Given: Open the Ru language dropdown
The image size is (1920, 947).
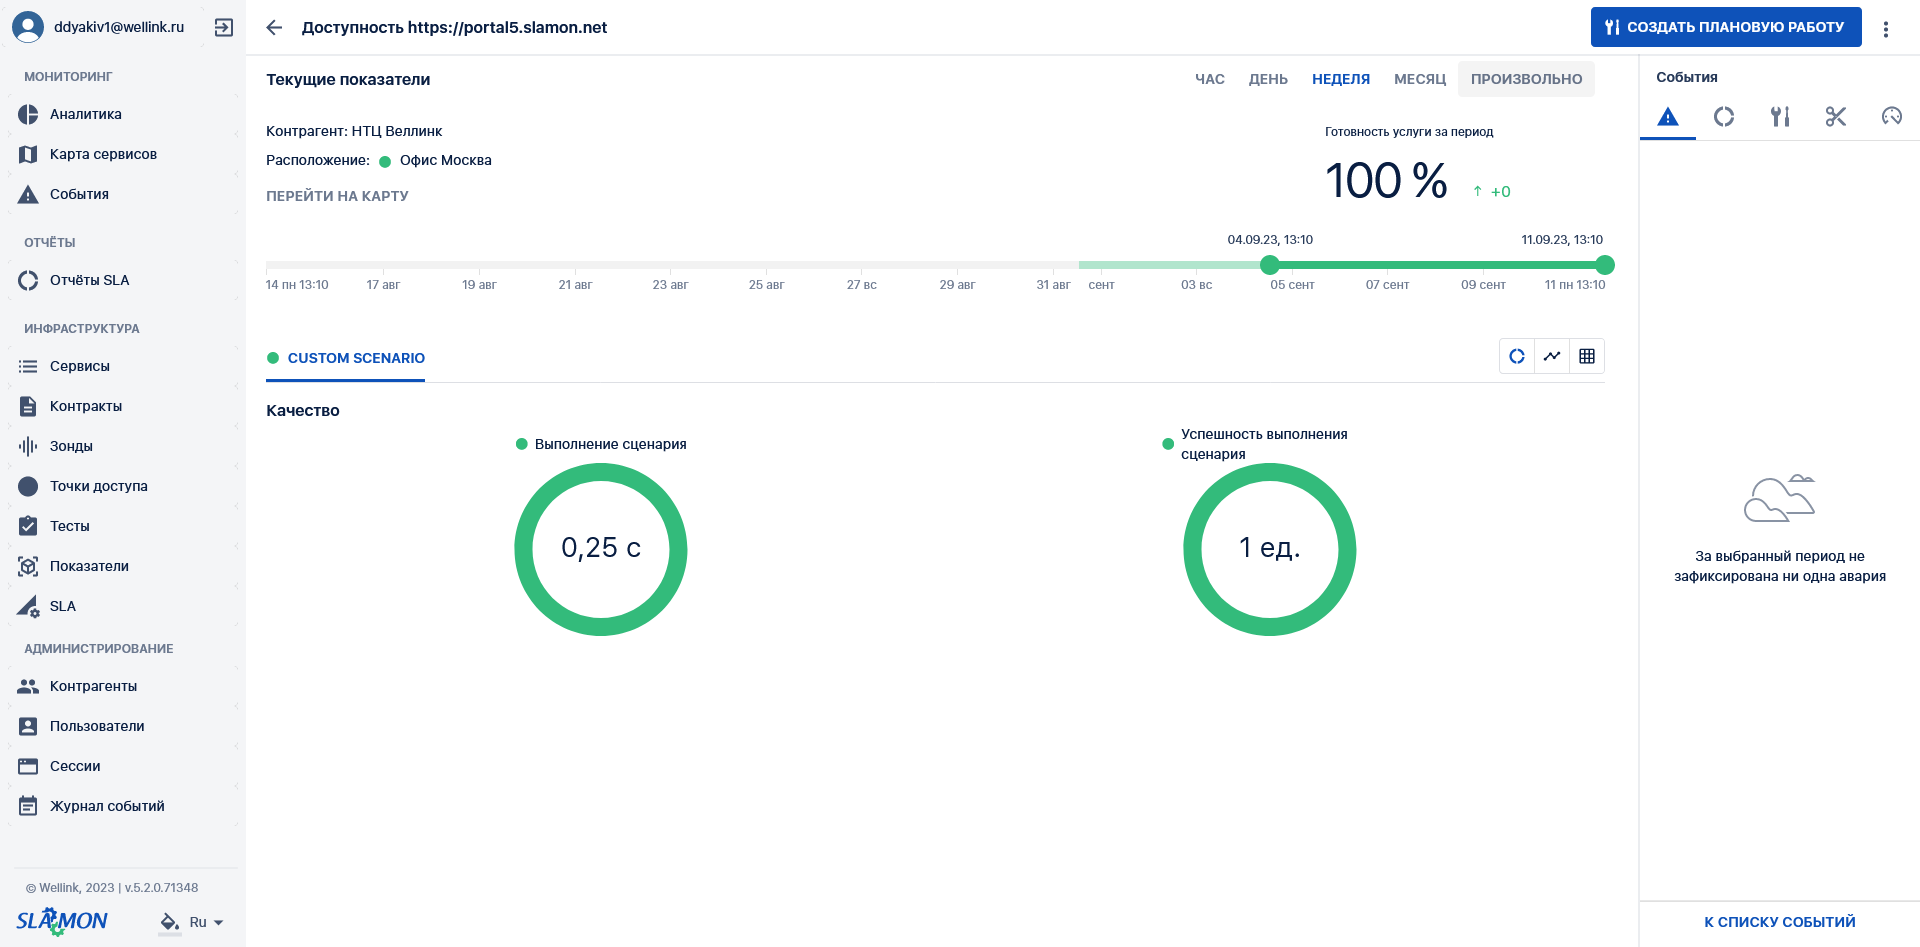Looking at the screenshot, I should click(206, 922).
